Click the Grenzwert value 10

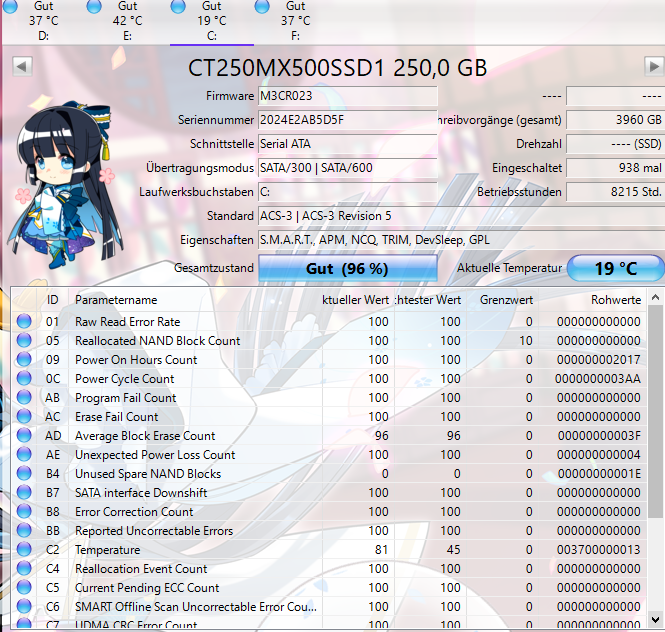(x=526, y=341)
